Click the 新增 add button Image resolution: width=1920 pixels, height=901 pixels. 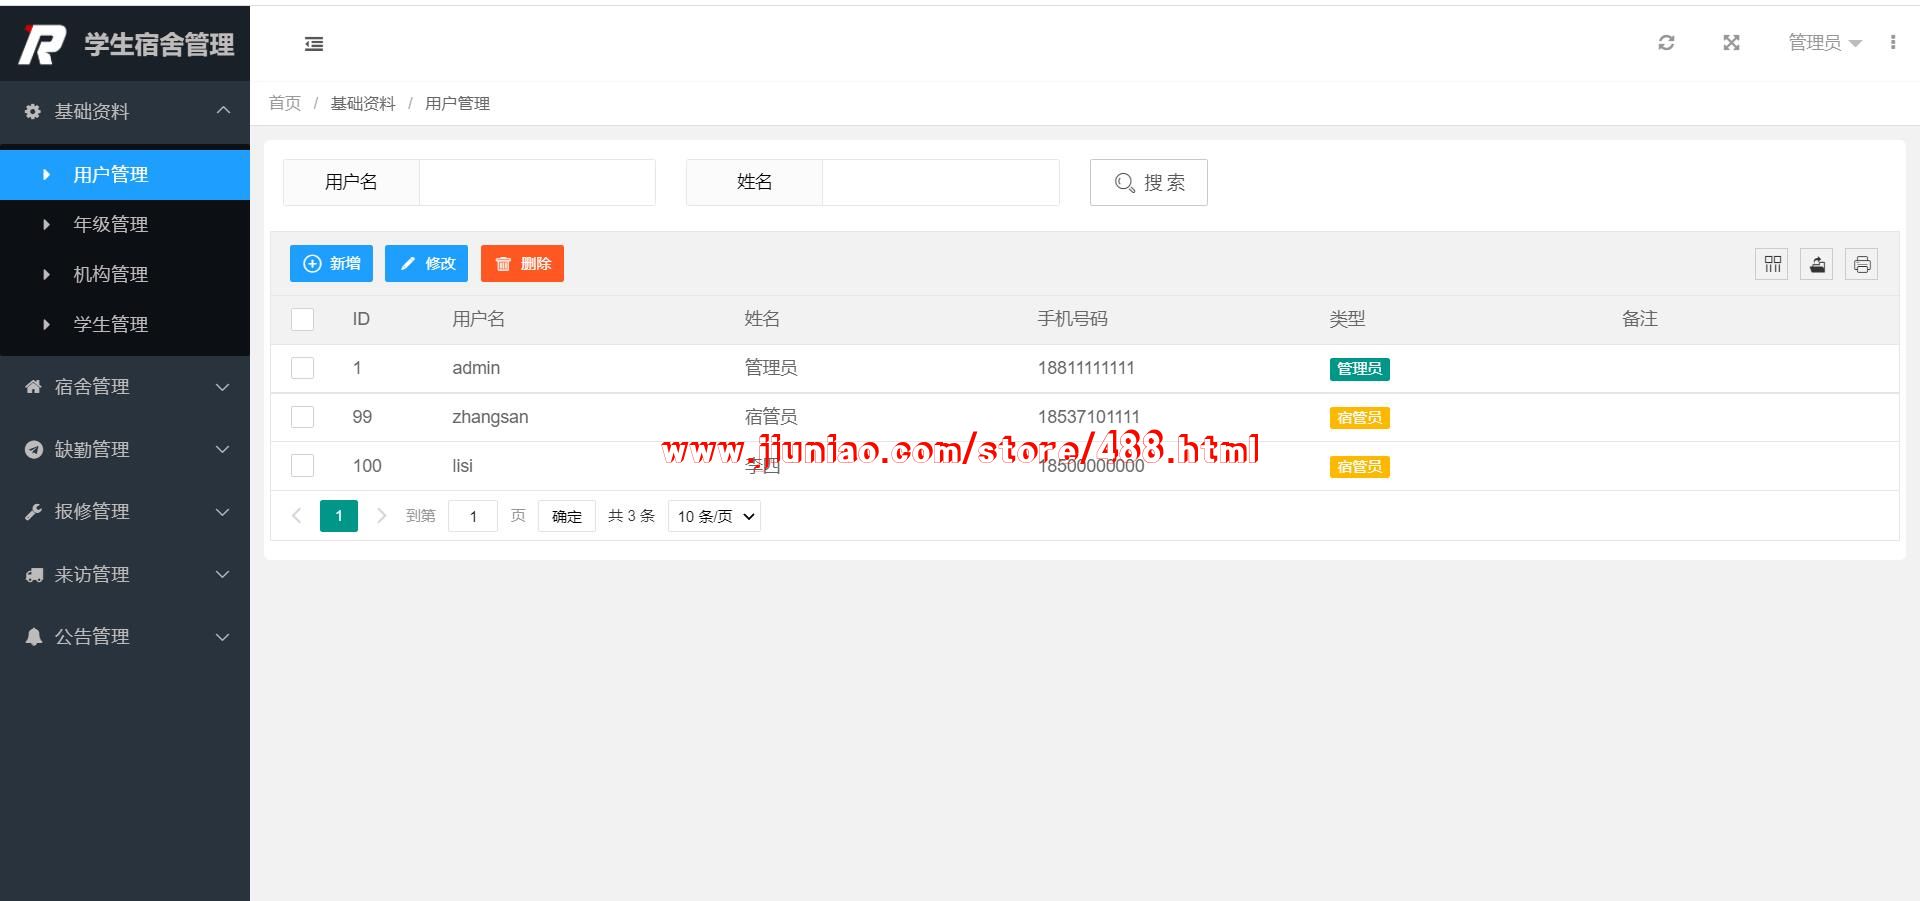click(x=331, y=264)
